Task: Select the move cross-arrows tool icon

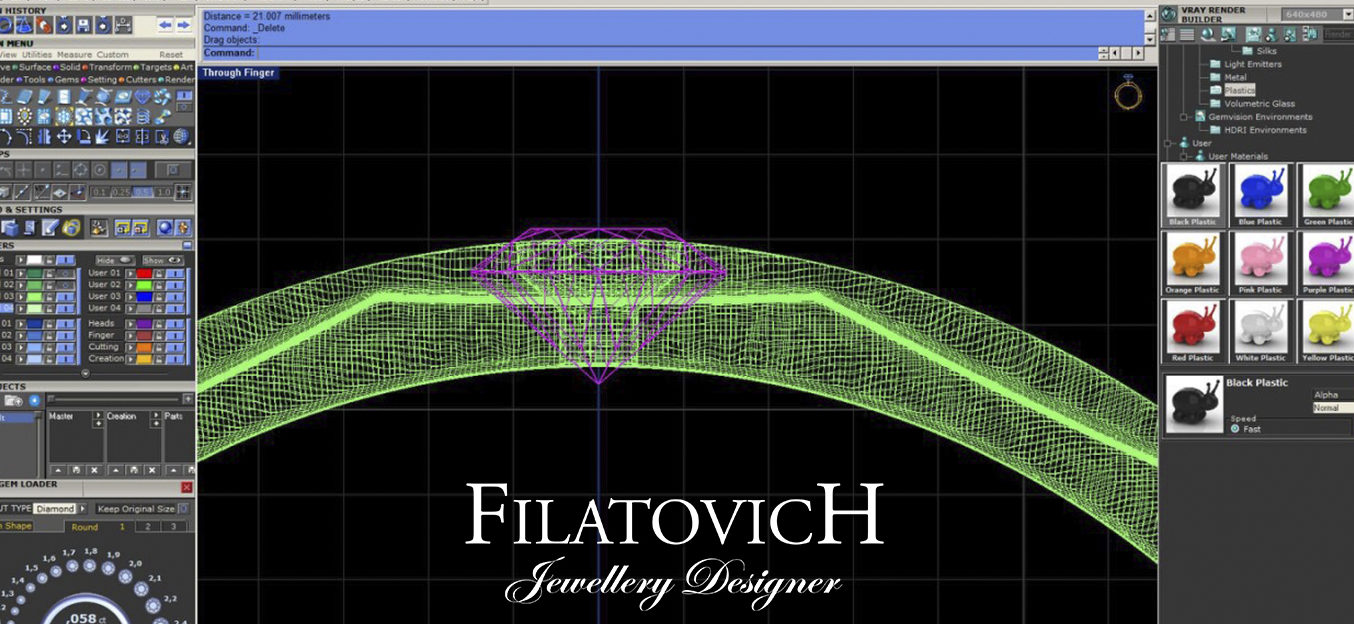Action: pos(64,136)
